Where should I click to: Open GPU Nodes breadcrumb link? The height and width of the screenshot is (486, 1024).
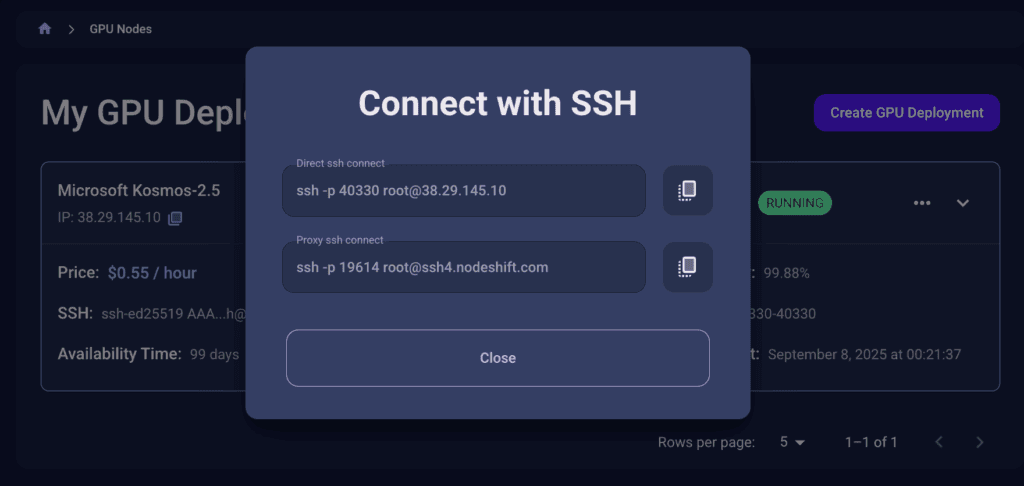click(x=121, y=29)
